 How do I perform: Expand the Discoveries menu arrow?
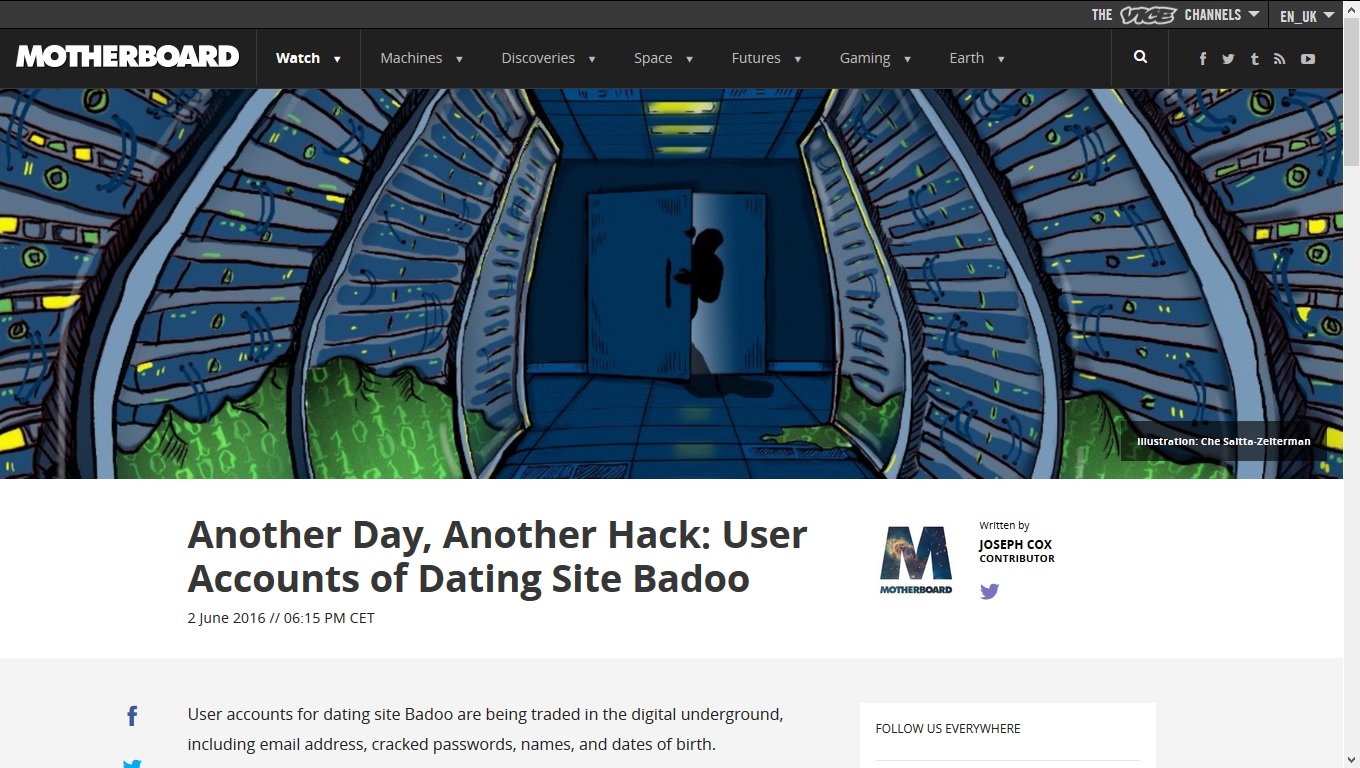coord(592,59)
